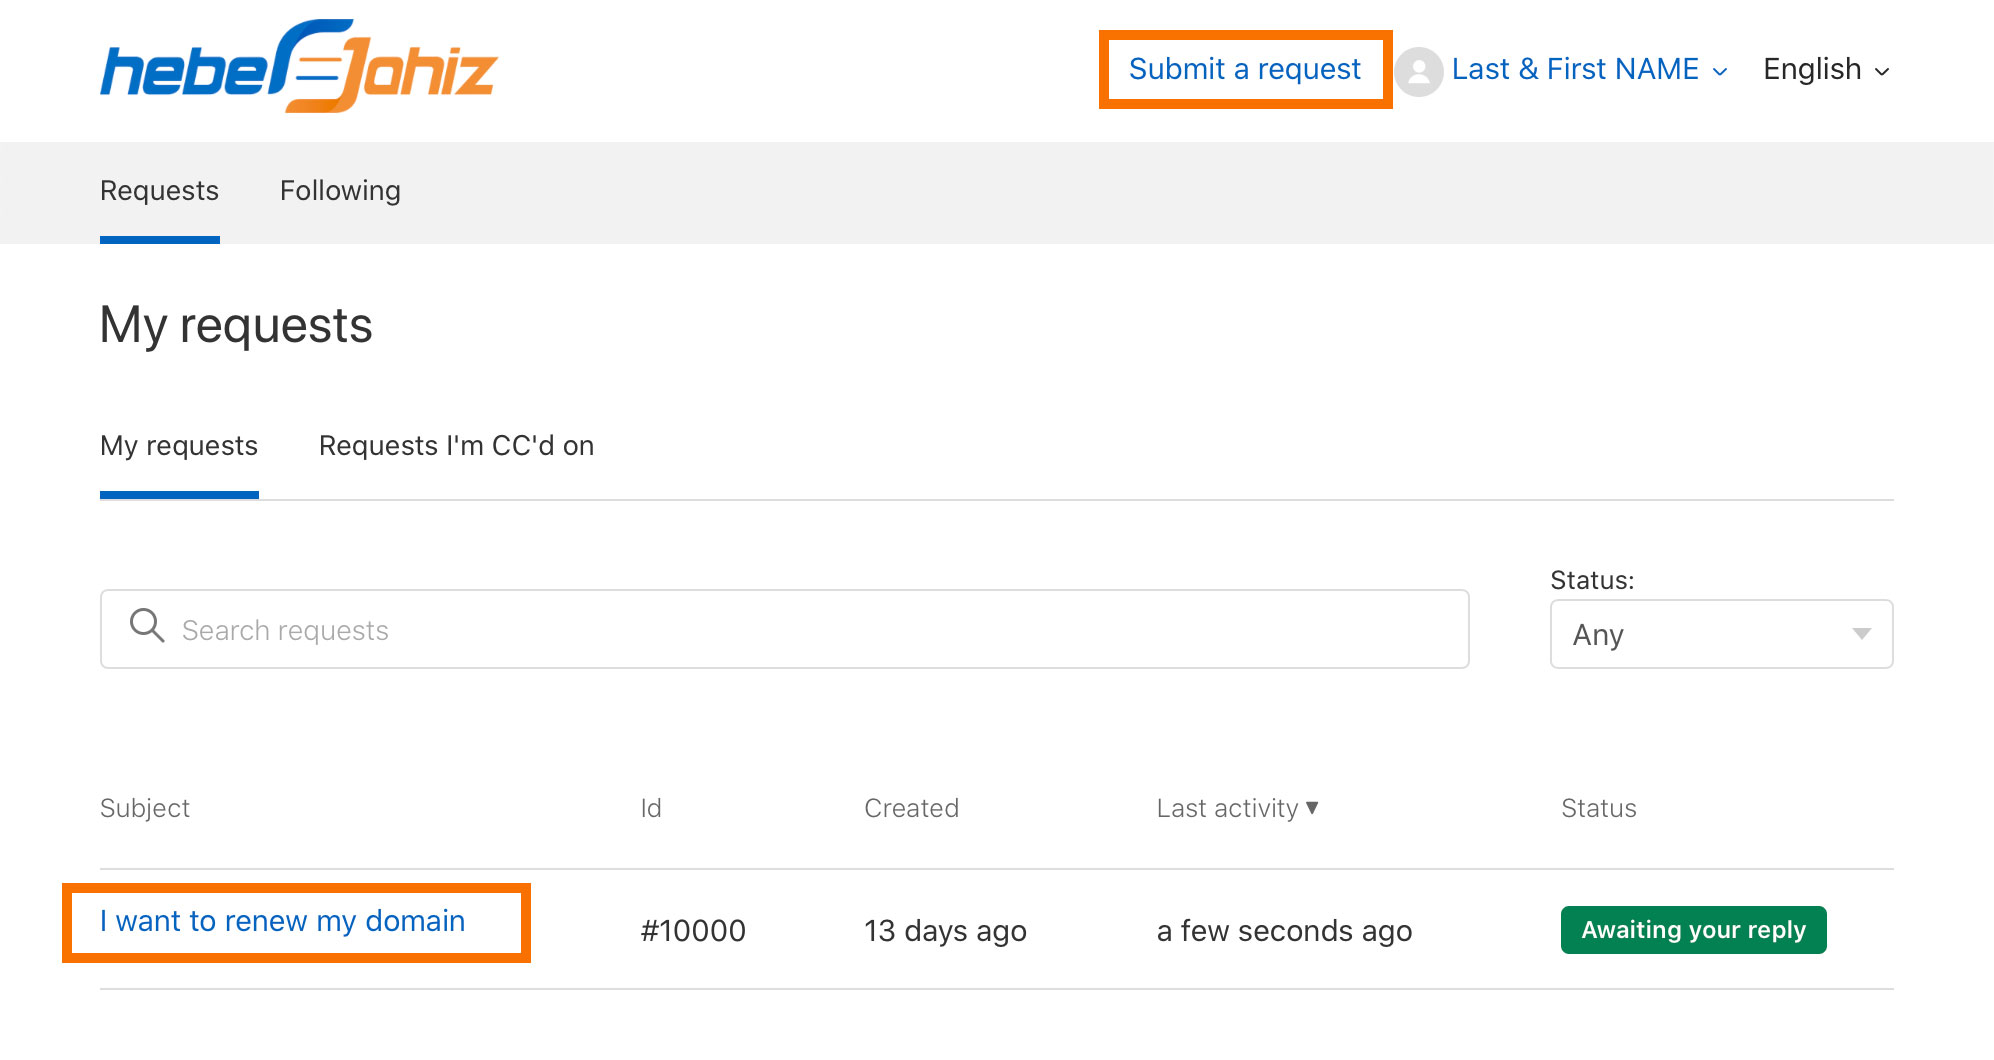Click the Subject column header
The width and height of the screenshot is (1994, 1060).
coord(145,808)
